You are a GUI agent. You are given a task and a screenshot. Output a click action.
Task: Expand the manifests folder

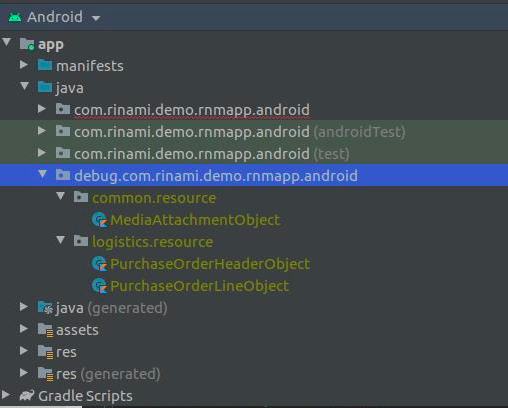24,64
